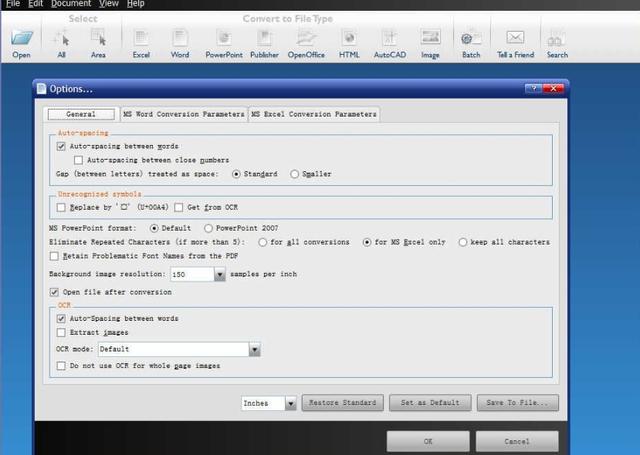Convert to PowerPoint icon
This screenshot has height=455, width=640.
tap(224, 38)
